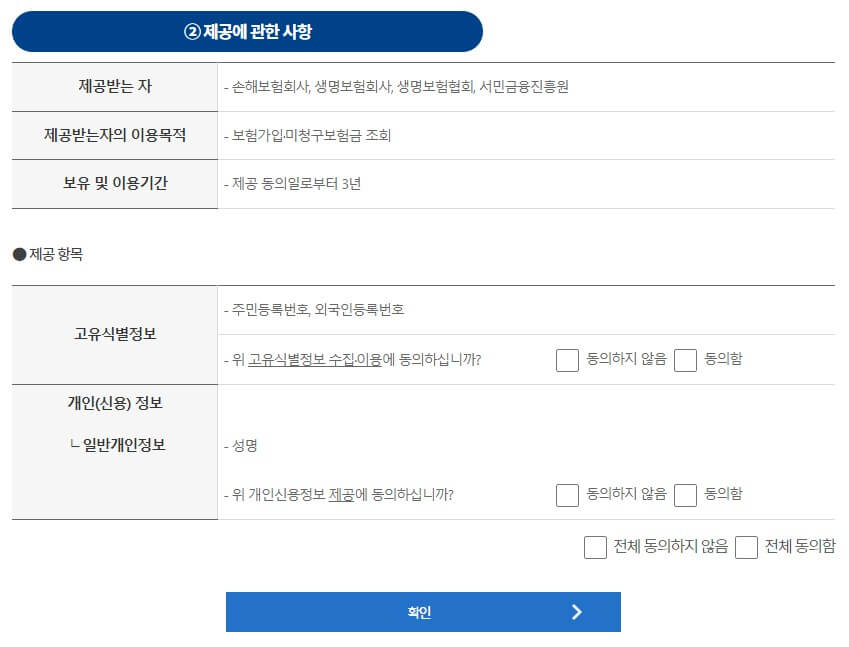Check 동의하지 않음 for 개인신용정보 제공

click(568, 494)
